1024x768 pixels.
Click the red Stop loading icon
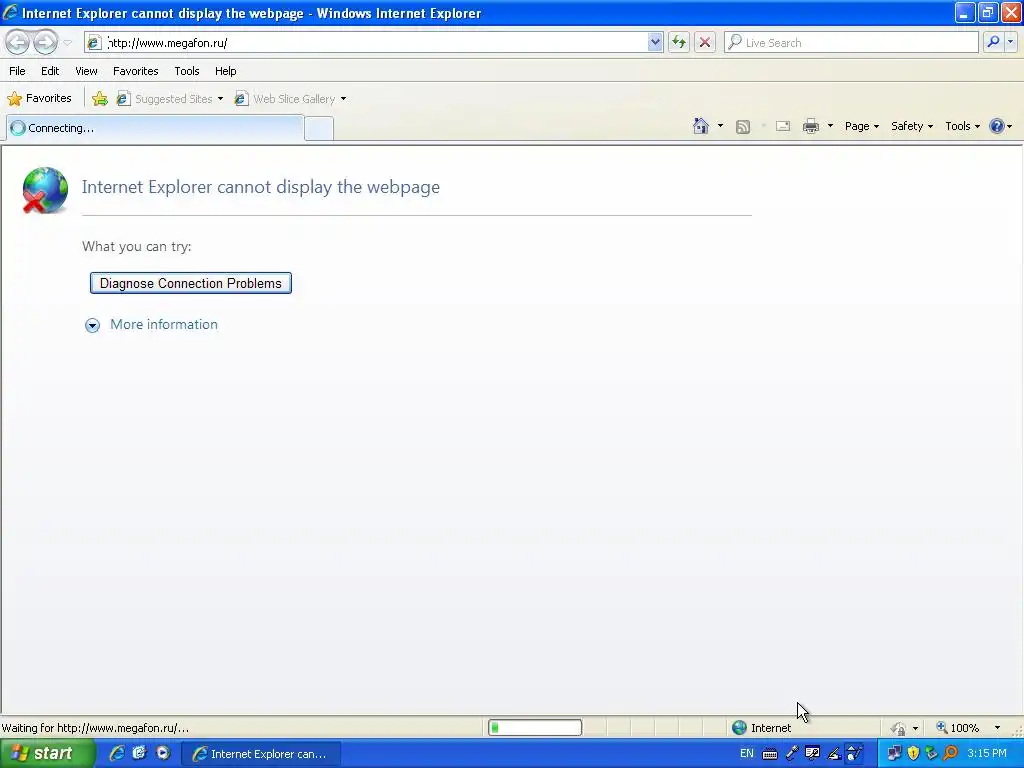click(705, 42)
